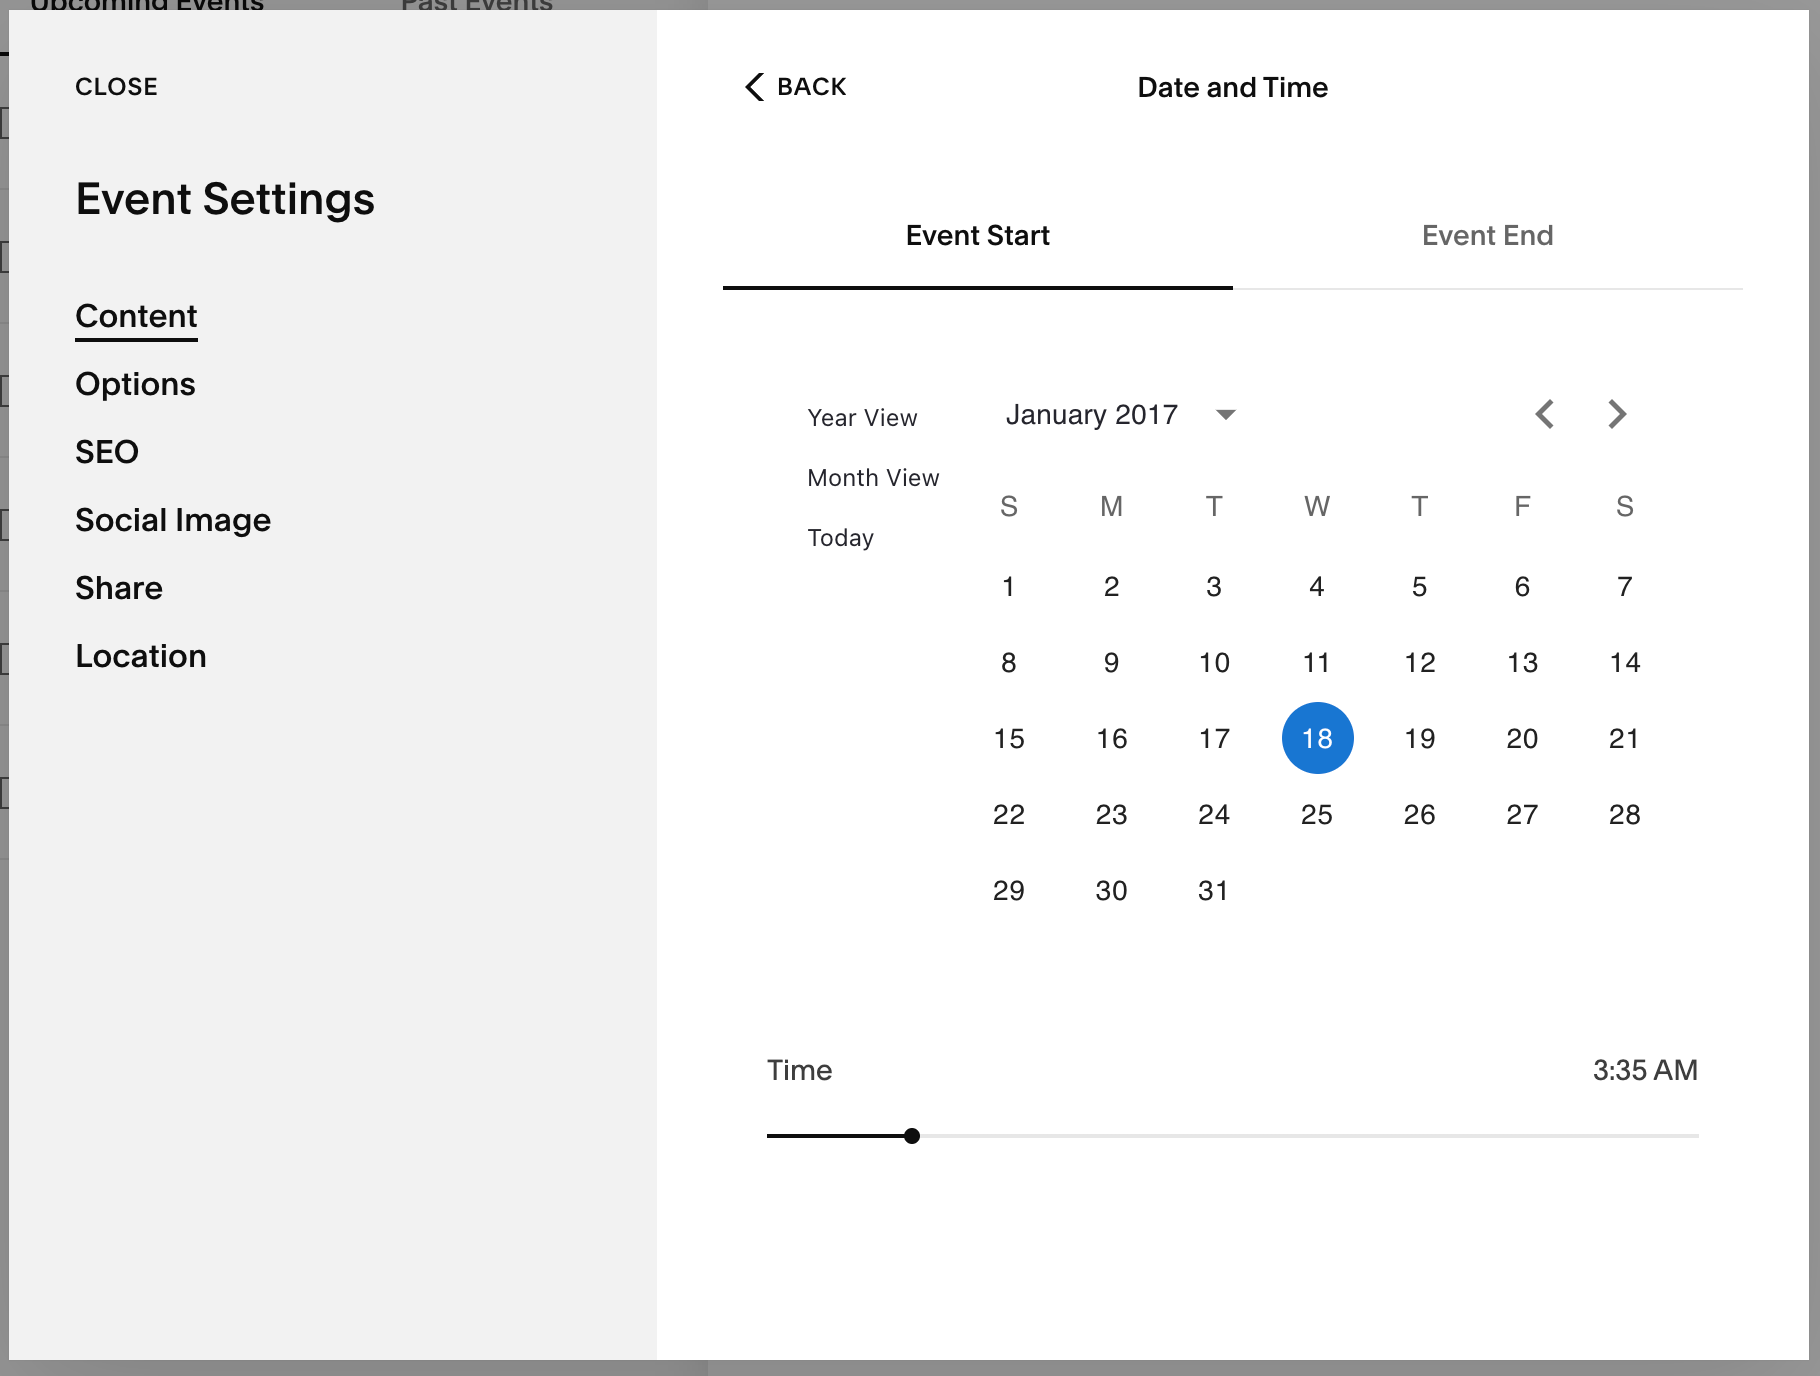Go to the next month with right chevron
1820x1376 pixels.
1617,414
